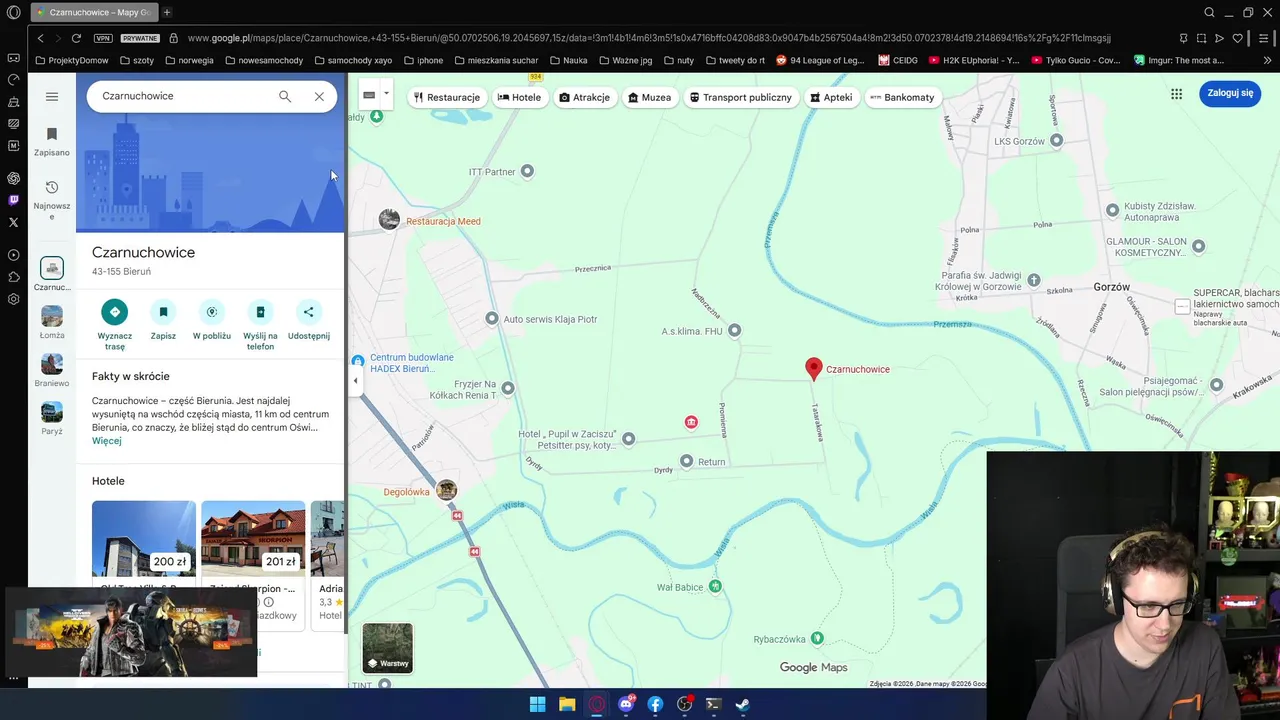This screenshot has height=720, width=1280.
Task: Click the Zapisz save place button
Action: (x=163, y=312)
